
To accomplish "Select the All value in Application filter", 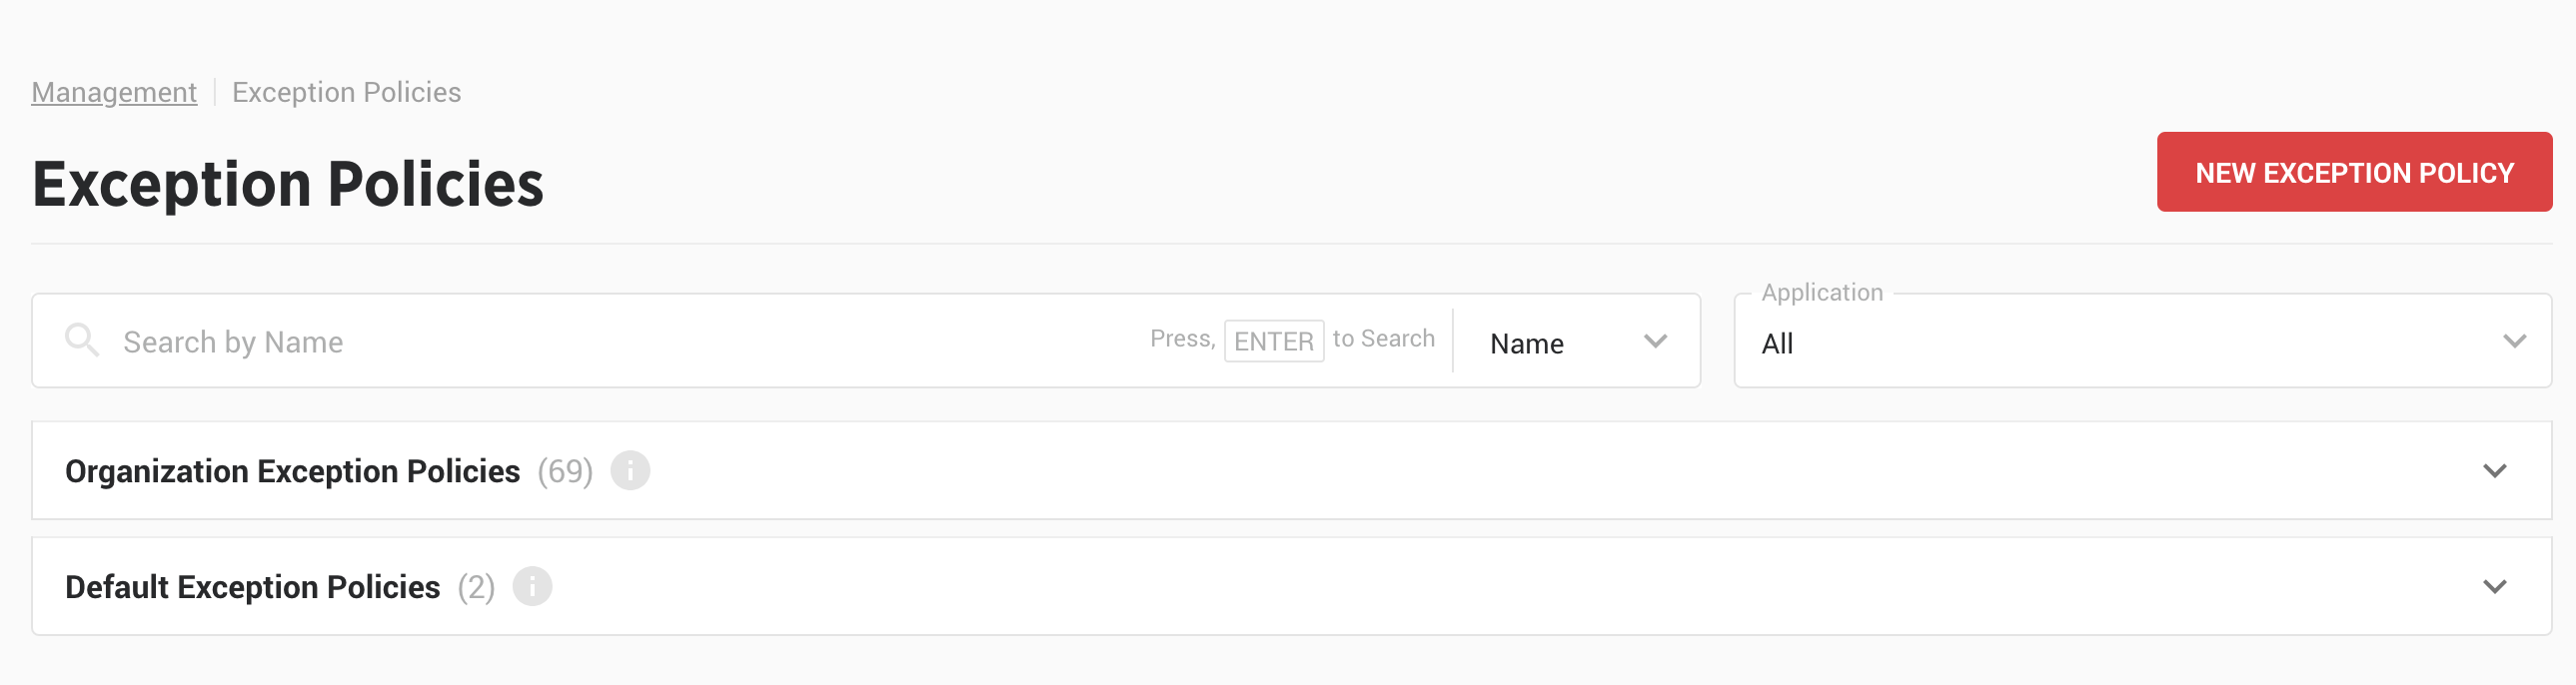I will [1777, 344].
